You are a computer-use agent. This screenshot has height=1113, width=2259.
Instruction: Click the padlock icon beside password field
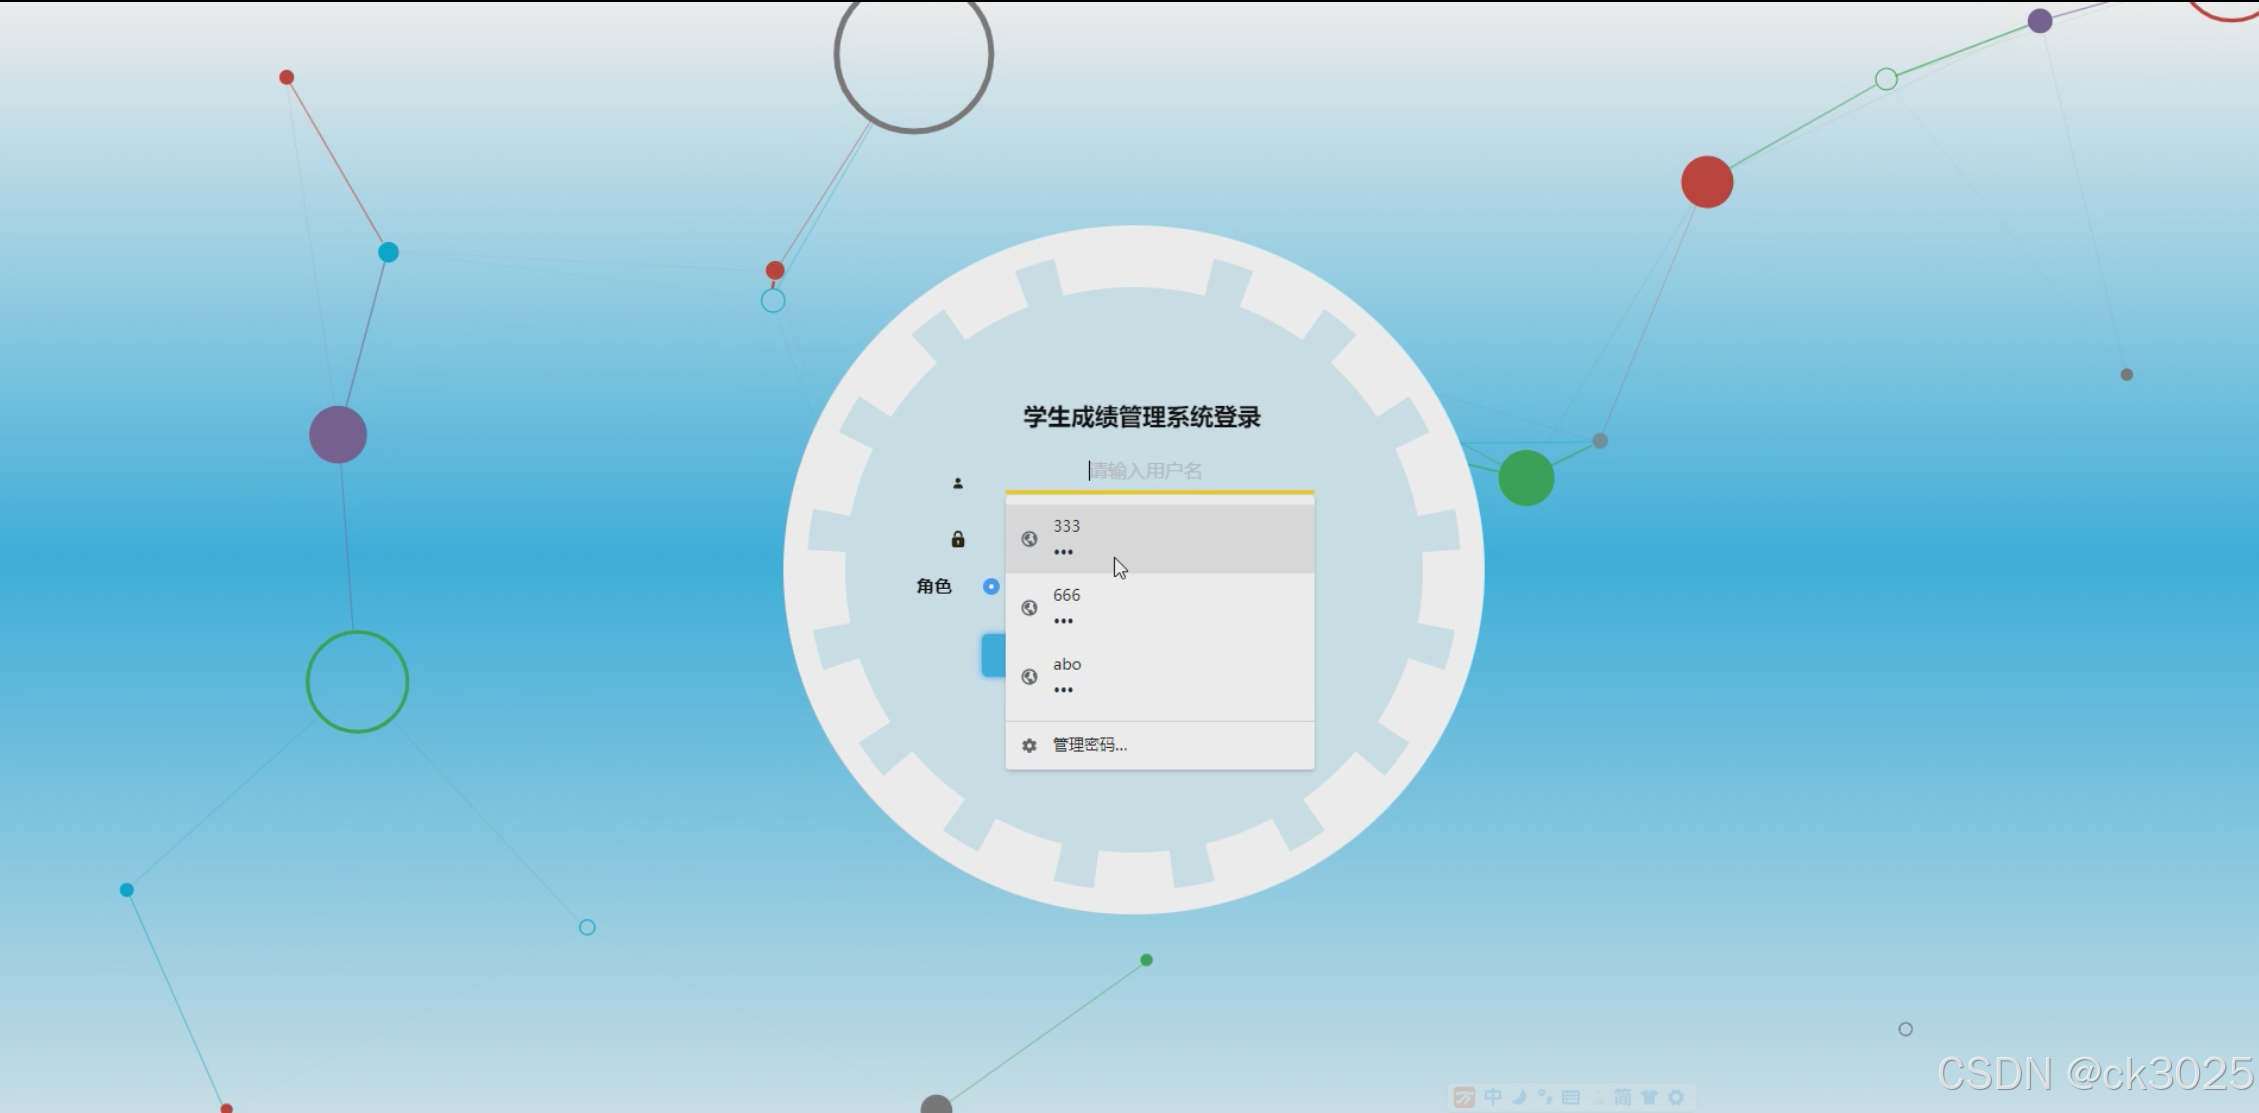pos(957,540)
